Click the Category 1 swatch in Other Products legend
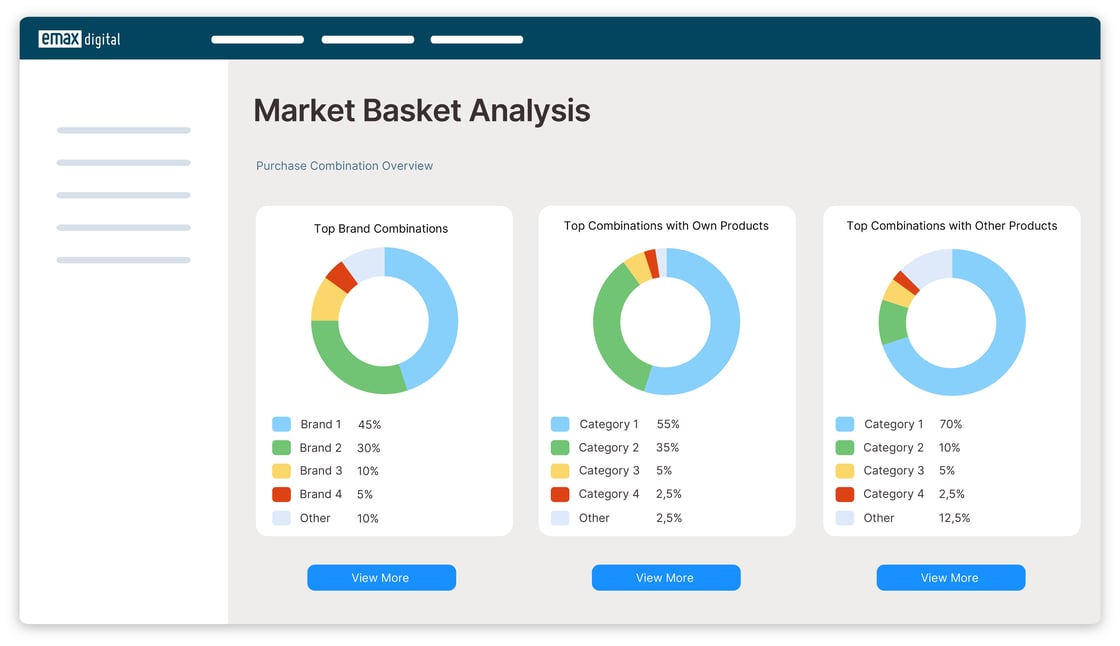Viewport: 1120px width, 646px height. pos(845,424)
